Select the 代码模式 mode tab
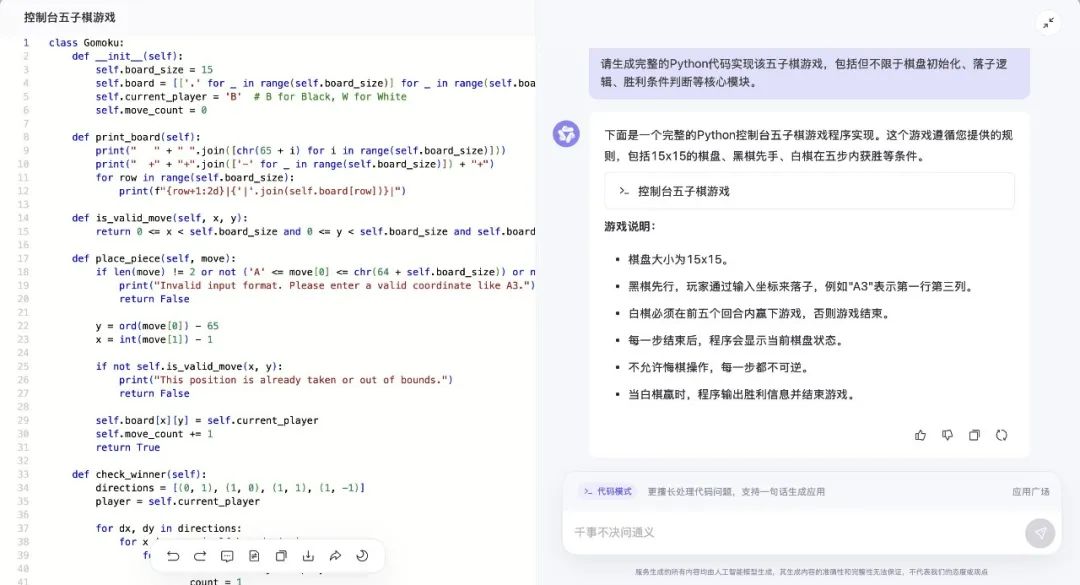 pos(608,491)
